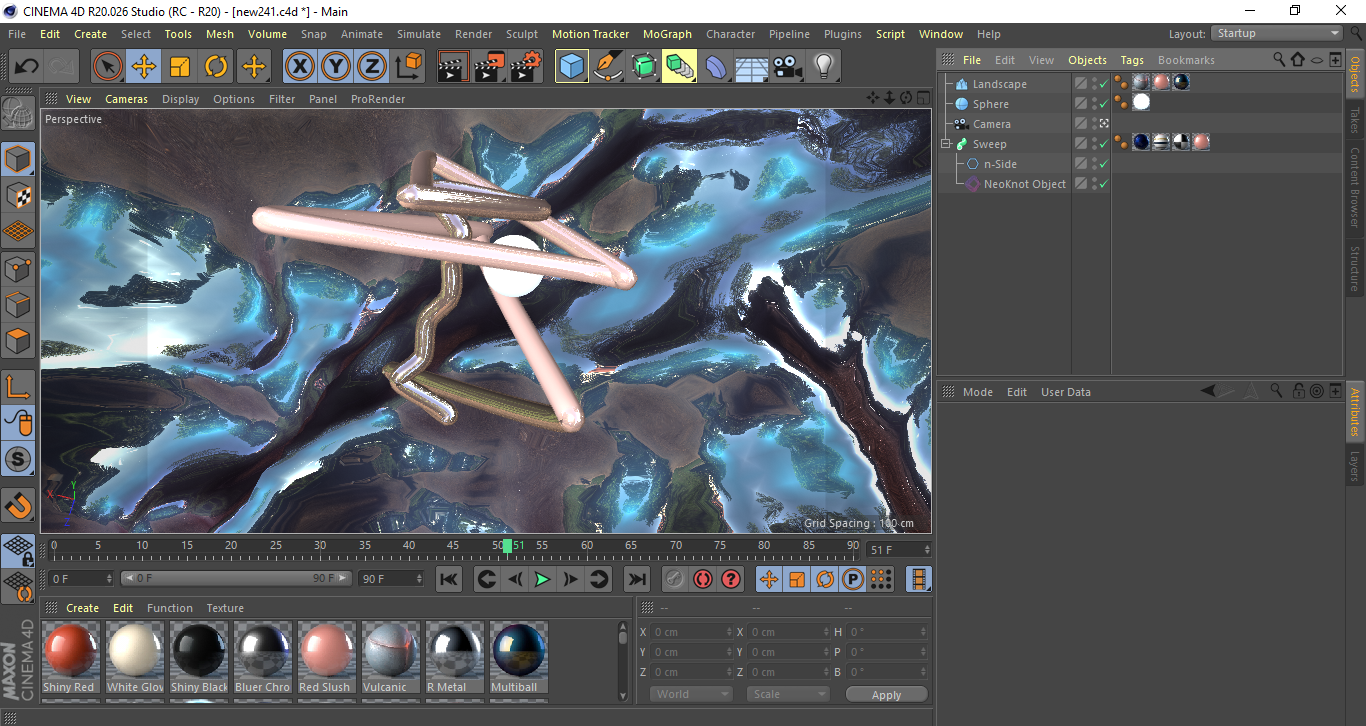Switch to Polygons mode icon
This screenshot has width=1366, height=726.
pos(18,341)
